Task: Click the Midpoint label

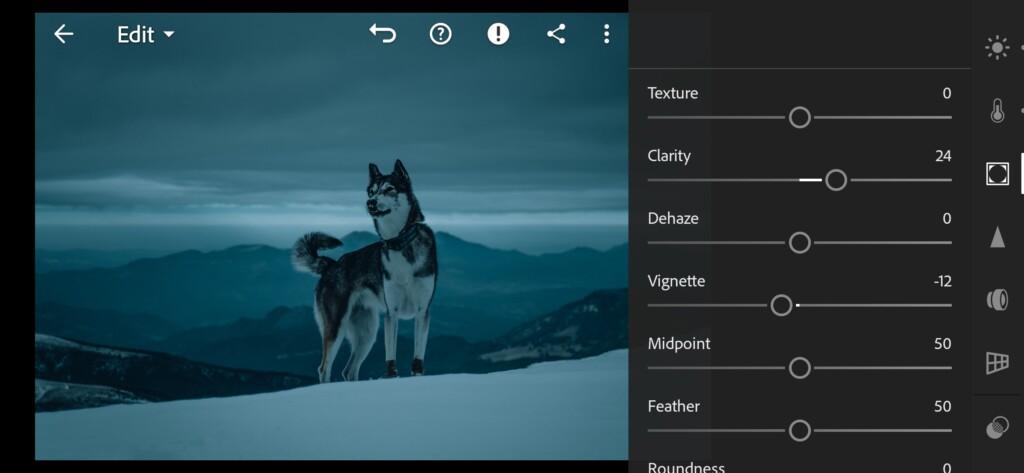Action: coord(679,344)
